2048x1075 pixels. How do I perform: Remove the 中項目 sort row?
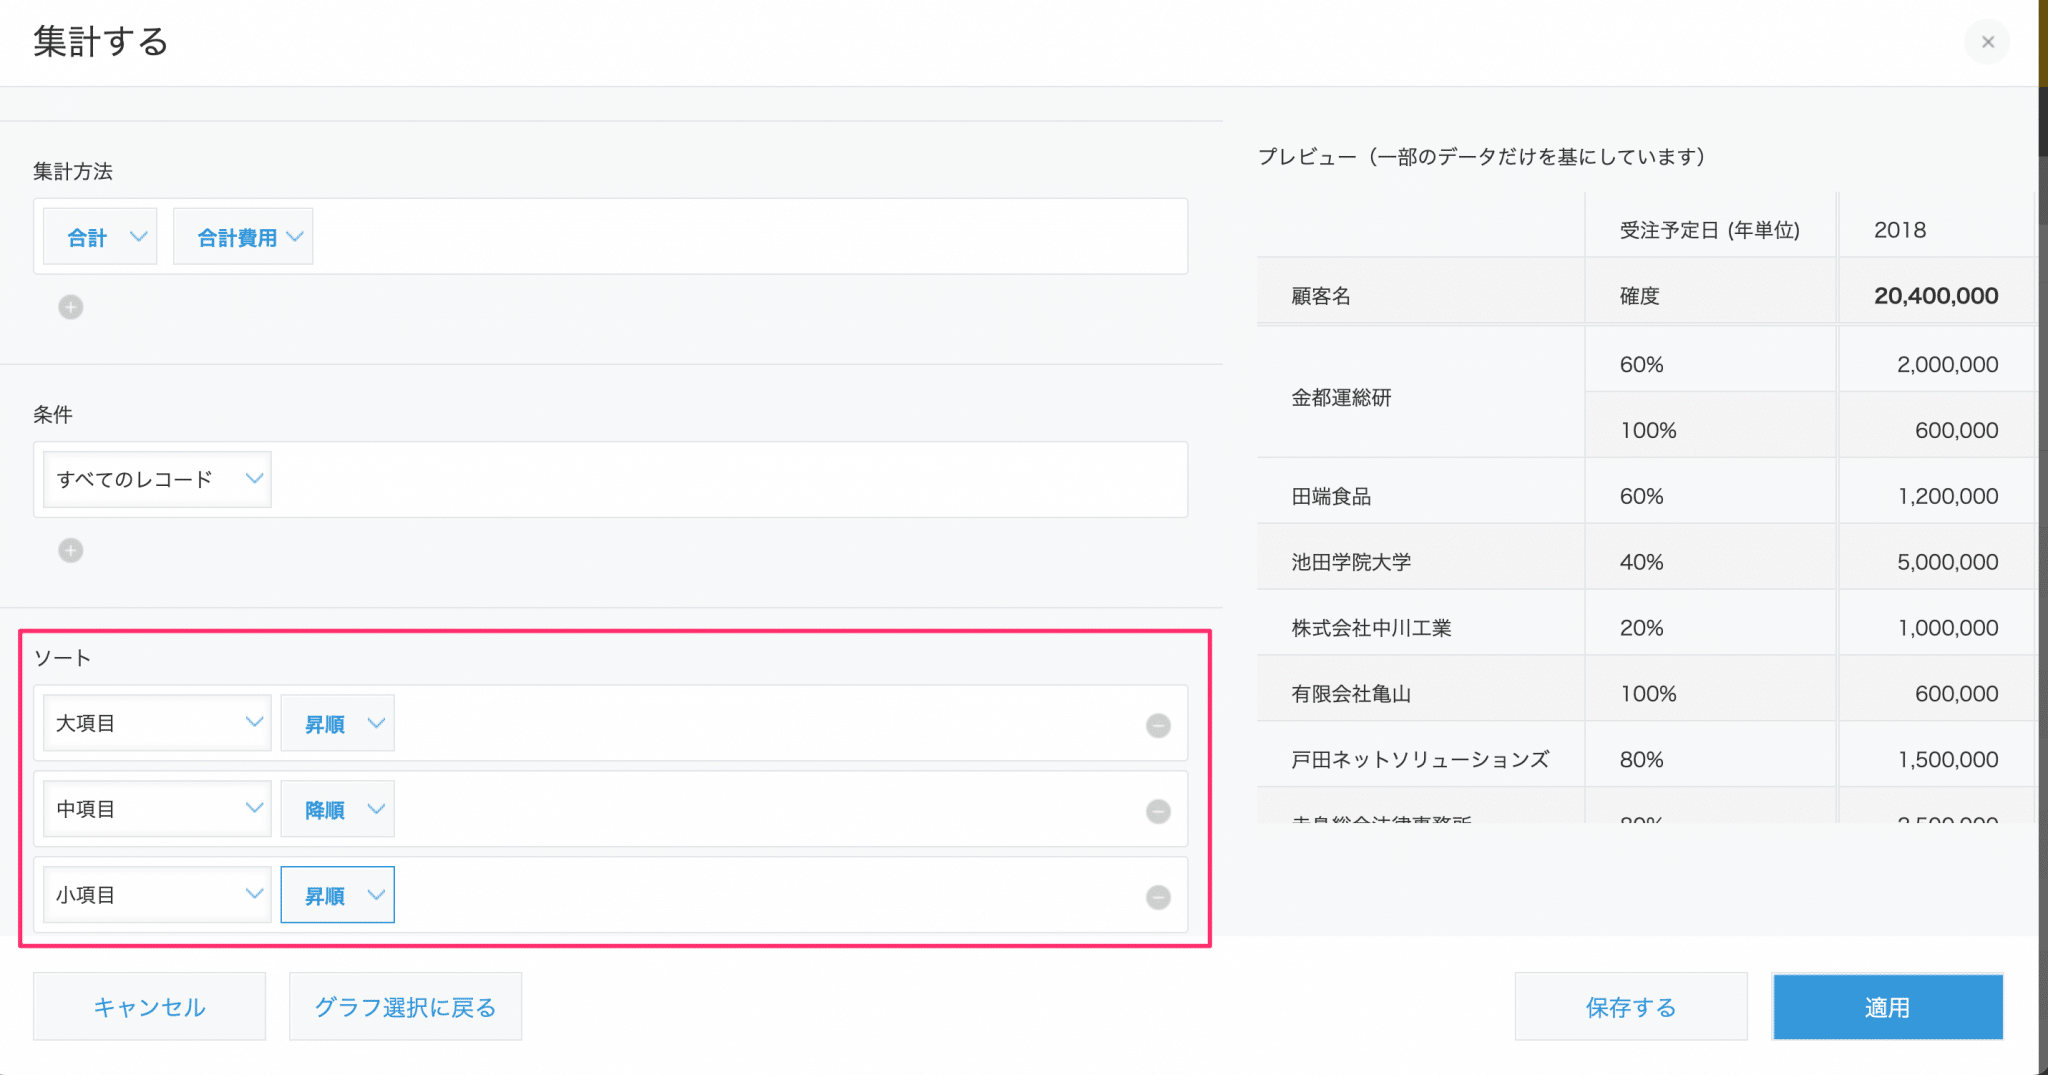1158,811
